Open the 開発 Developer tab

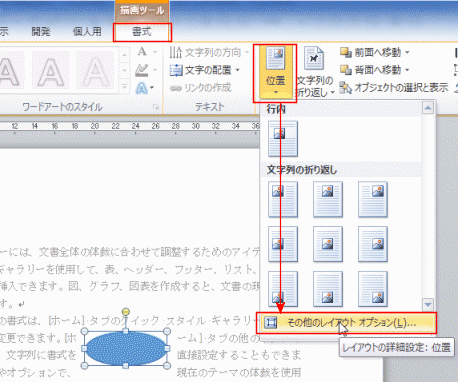41,32
